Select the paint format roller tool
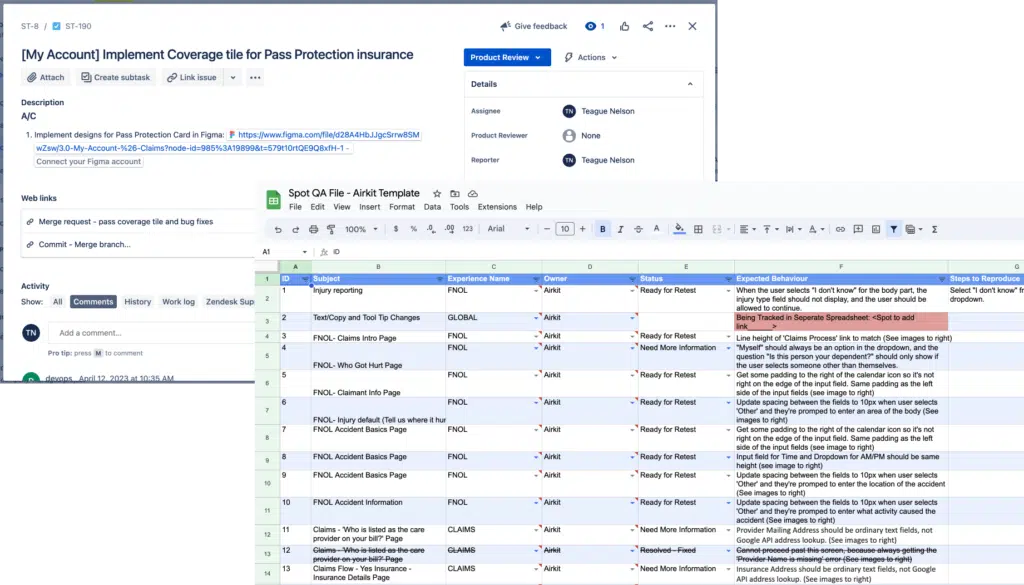Viewport: 1024px width, 585px height. [331, 230]
